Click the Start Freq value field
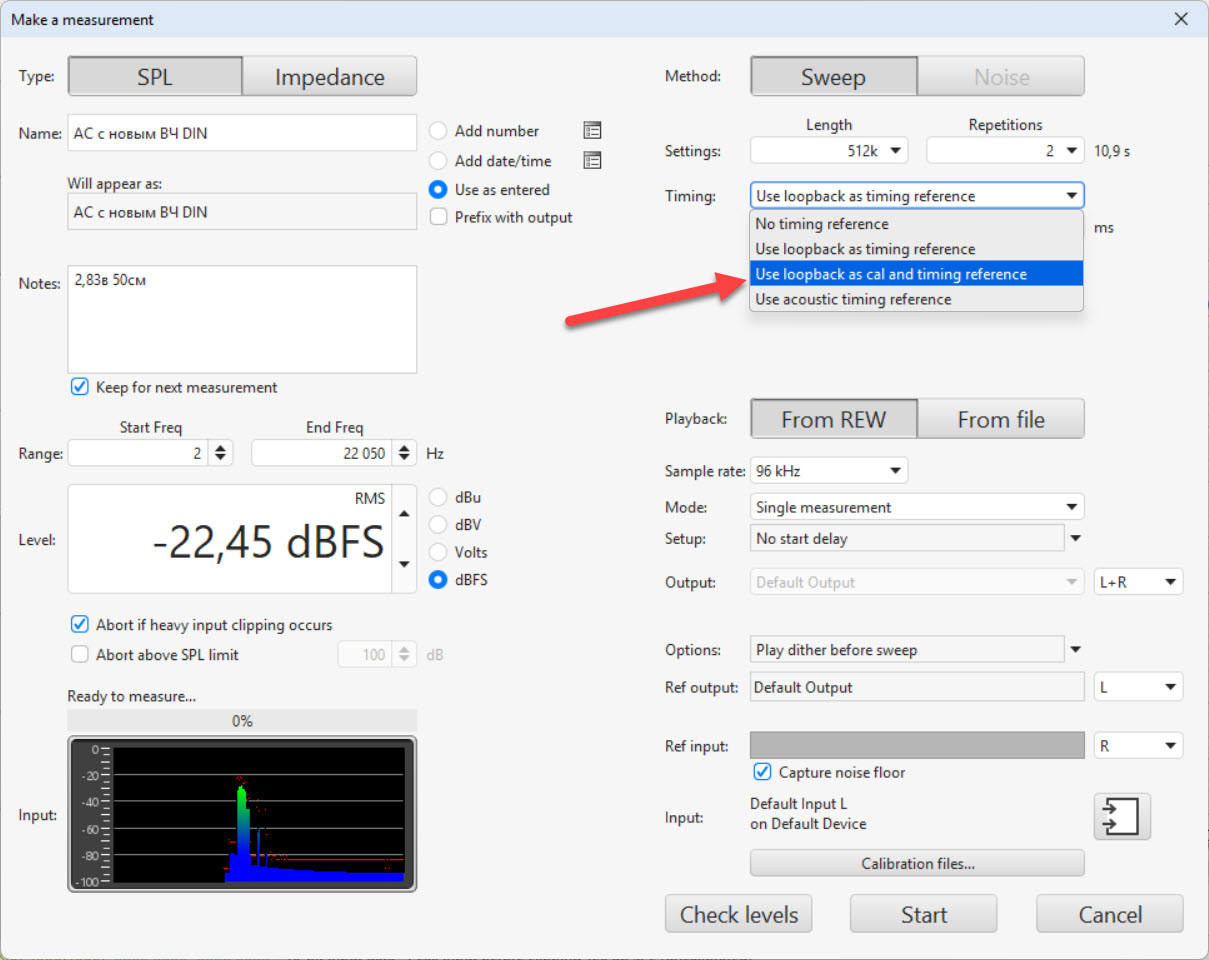1209x960 pixels. pos(140,453)
